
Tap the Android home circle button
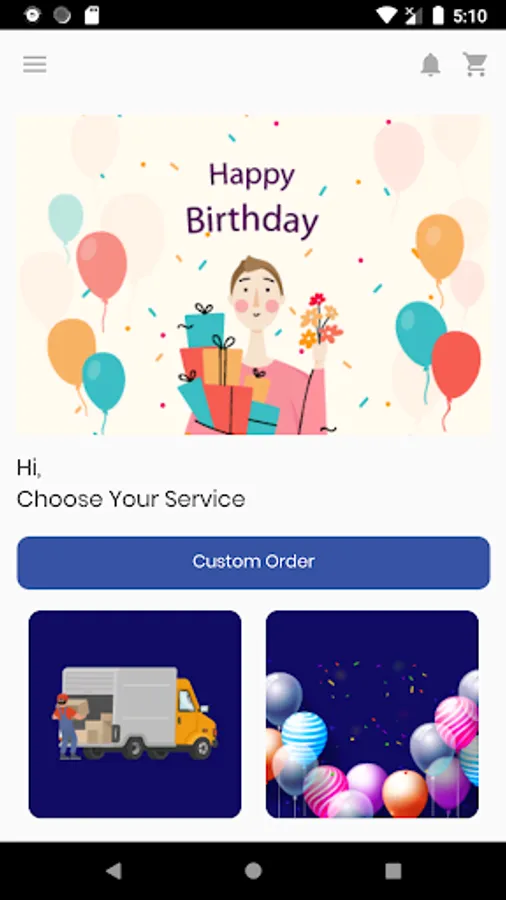[253, 871]
